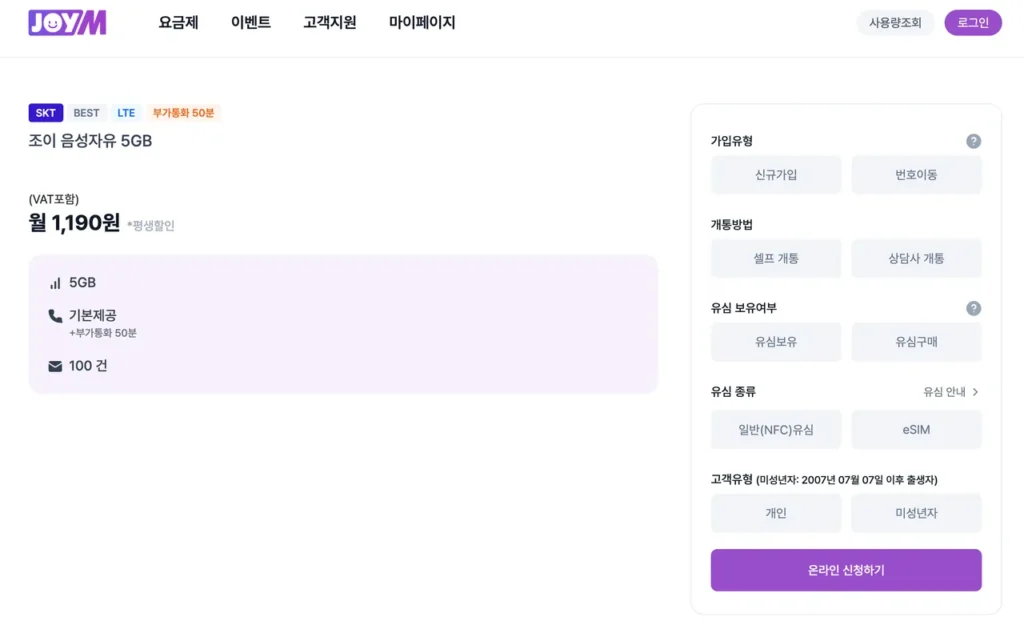1024x629 pixels.
Task: Click the 개통방법 section label
Action: tap(731, 225)
